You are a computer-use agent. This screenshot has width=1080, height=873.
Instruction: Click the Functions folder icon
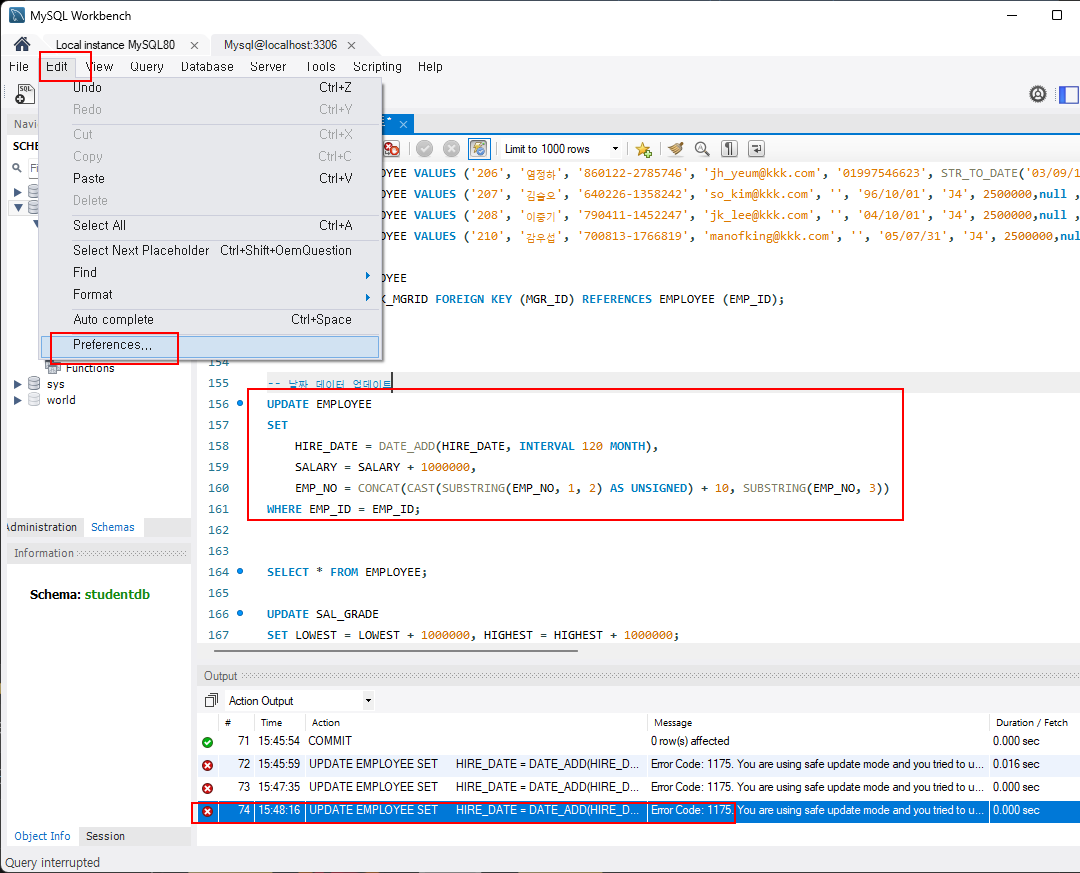point(53,368)
